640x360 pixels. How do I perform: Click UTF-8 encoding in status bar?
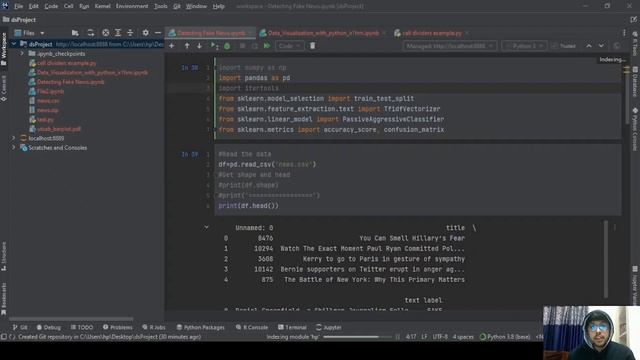440,337
